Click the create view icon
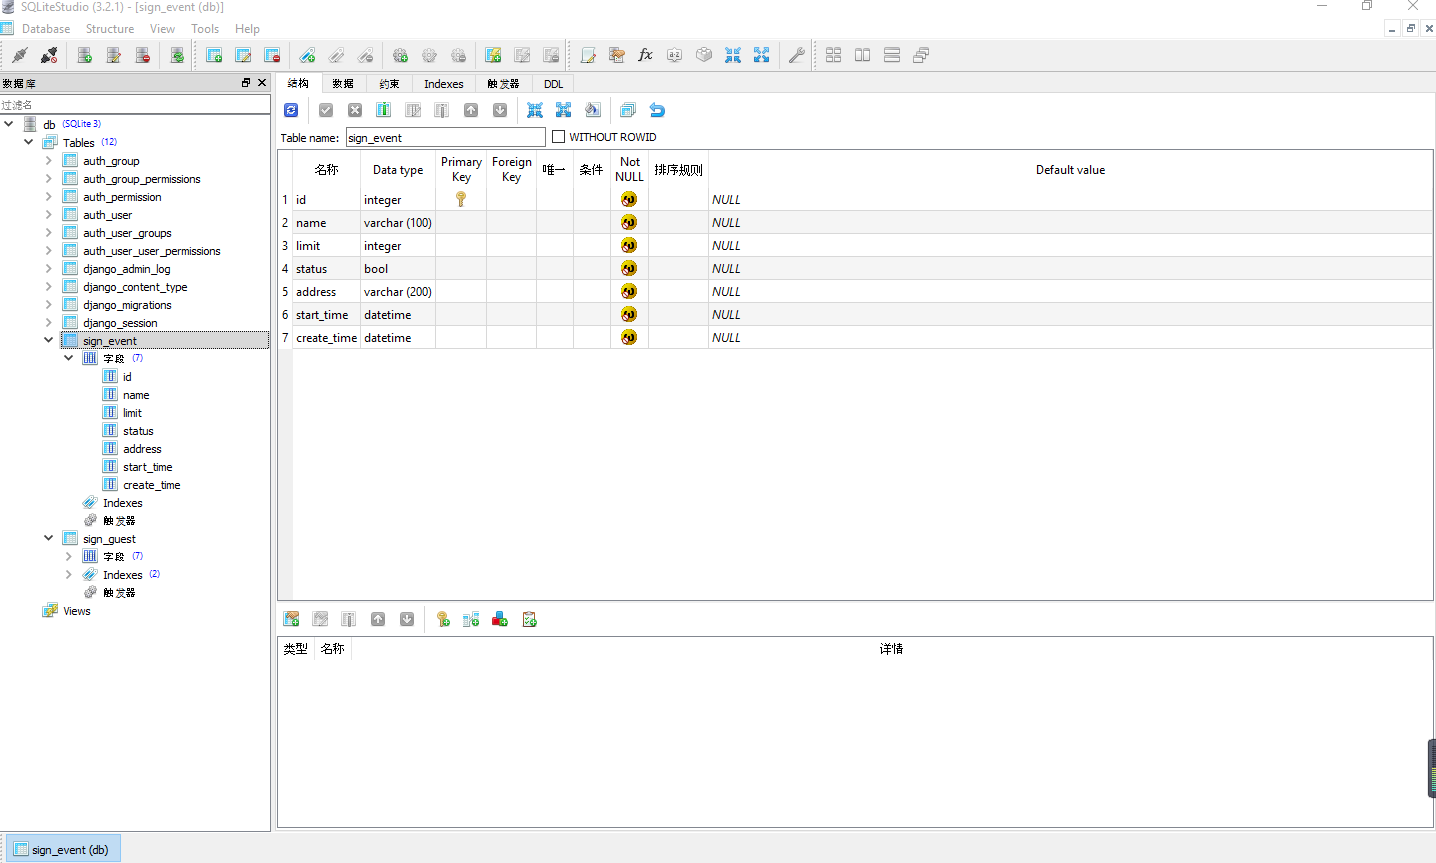 pos(493,55)
